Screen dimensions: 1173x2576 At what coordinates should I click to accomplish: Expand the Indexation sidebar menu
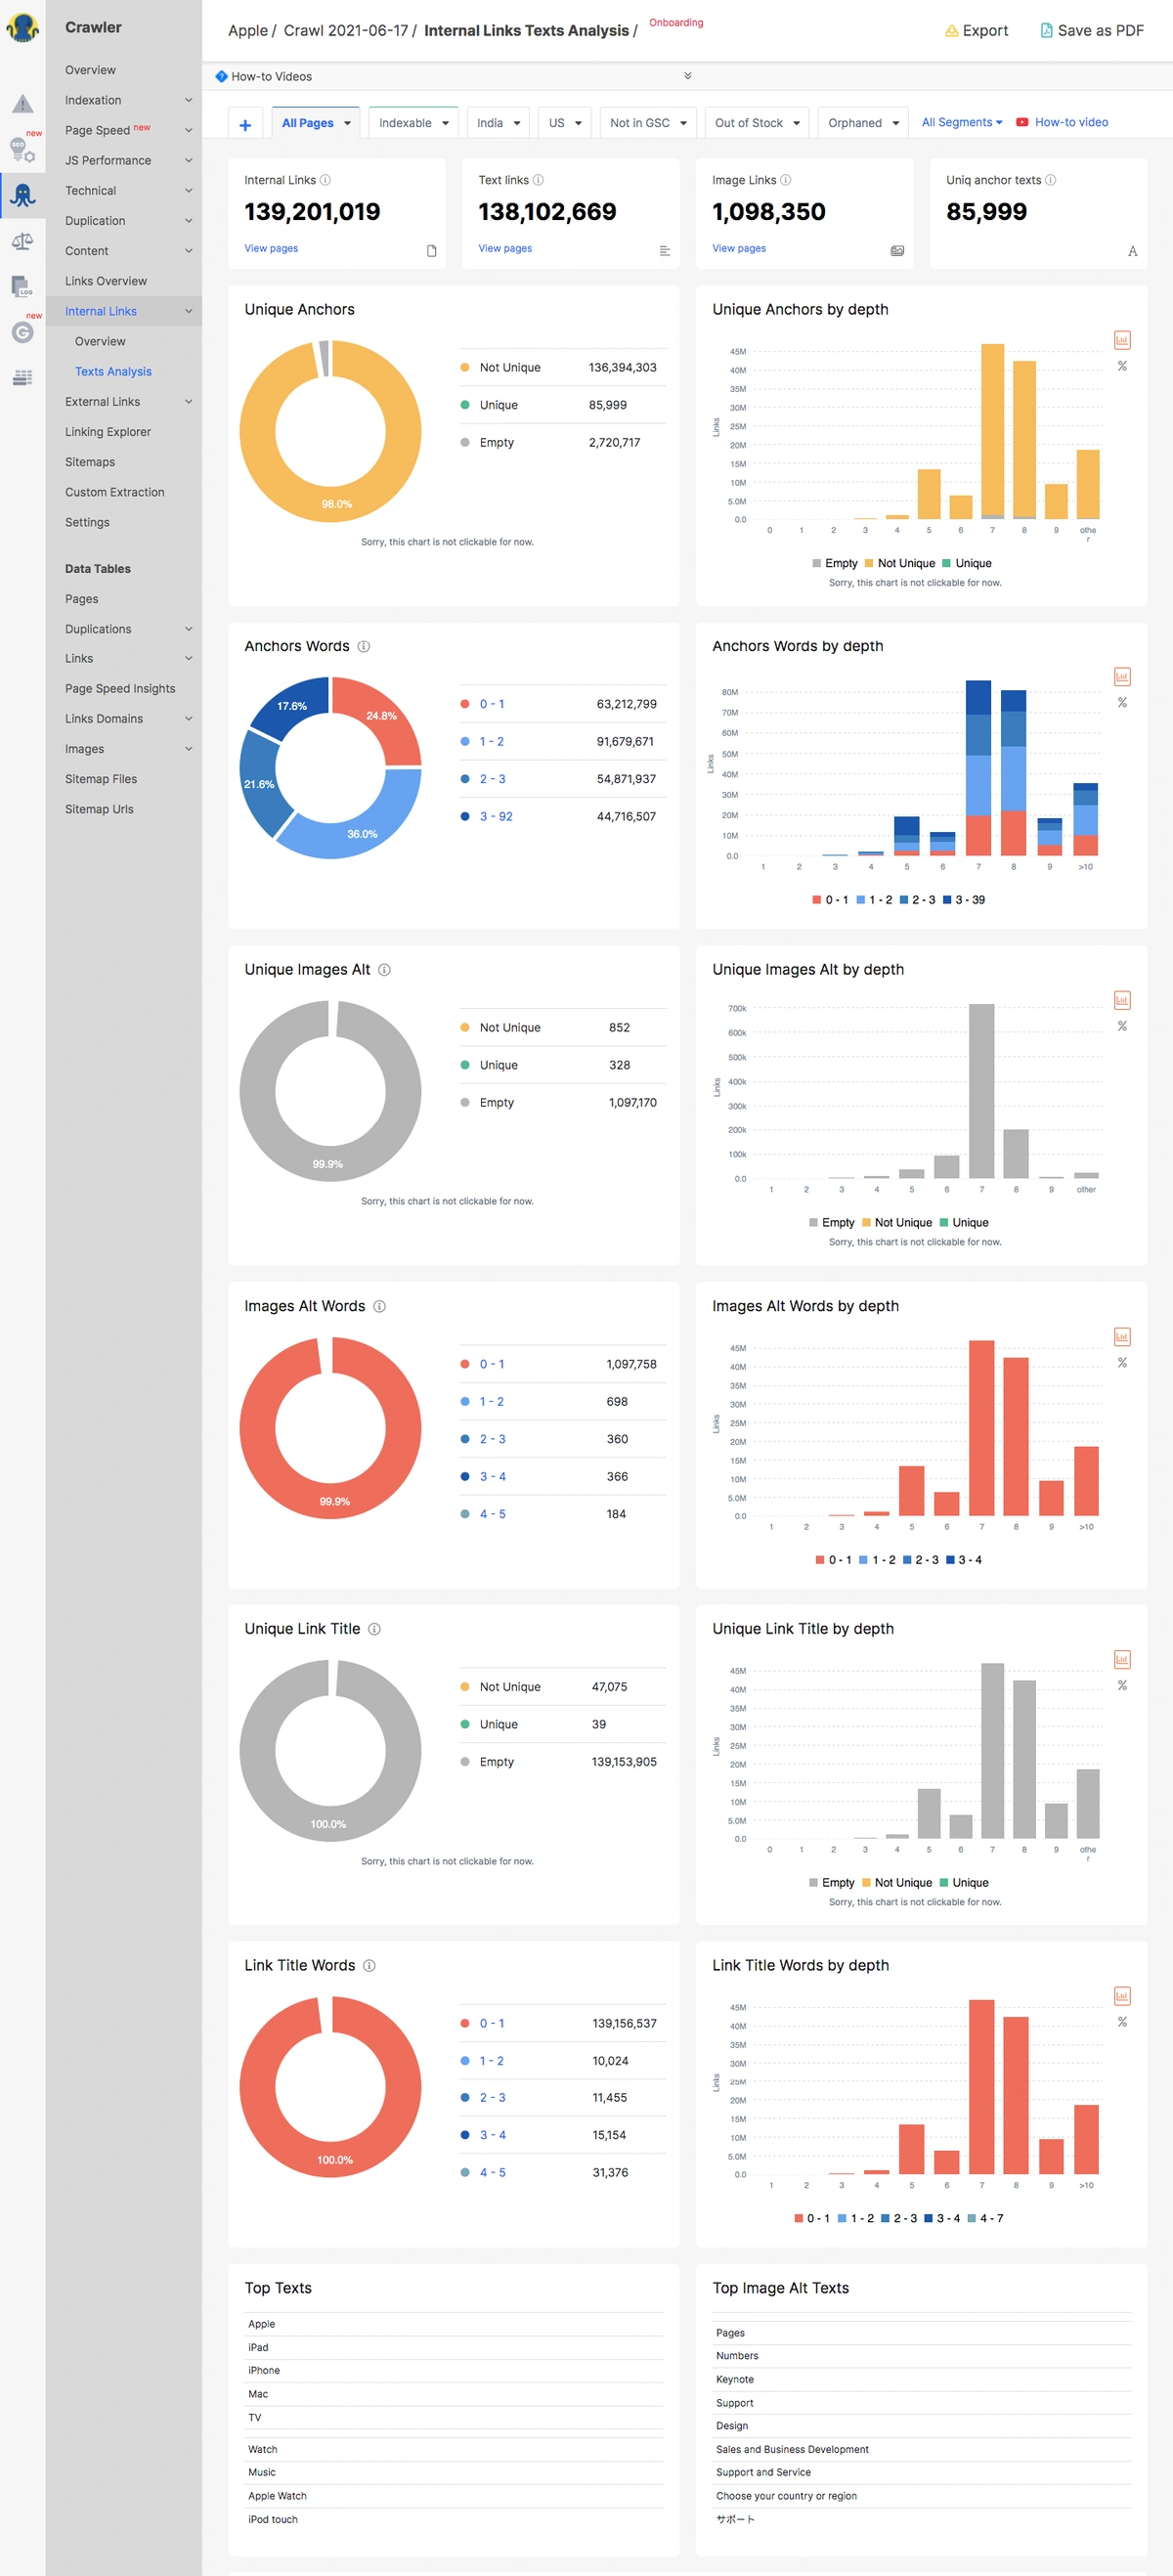pyautogui.click(x=188, y=100)
